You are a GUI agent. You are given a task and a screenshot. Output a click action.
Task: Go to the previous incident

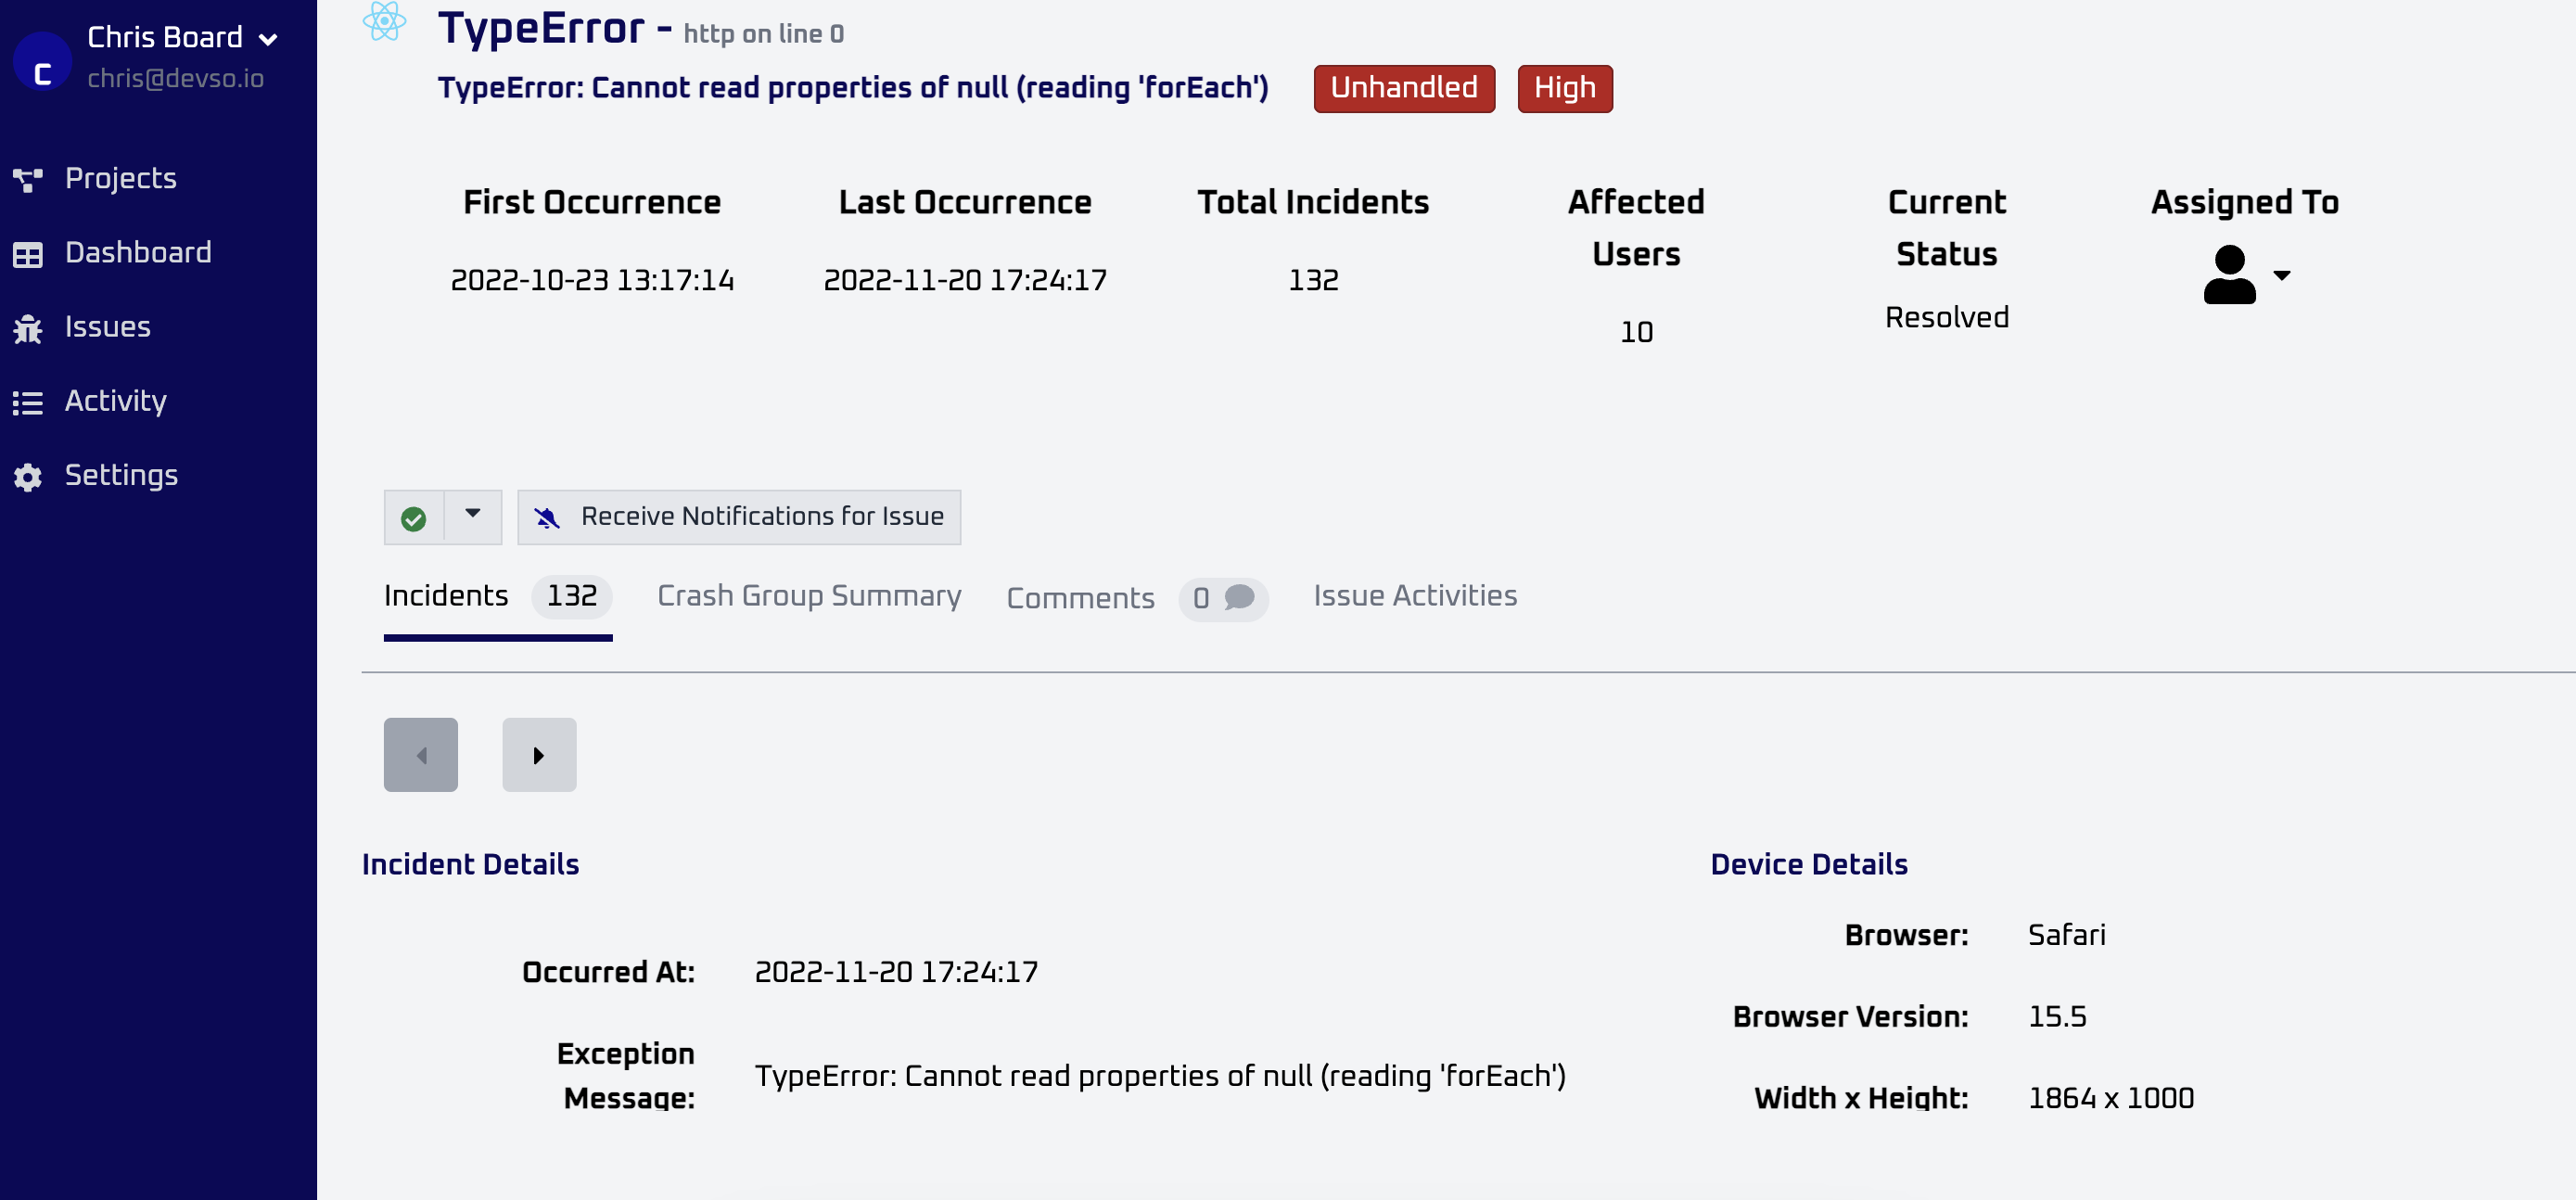421,755
